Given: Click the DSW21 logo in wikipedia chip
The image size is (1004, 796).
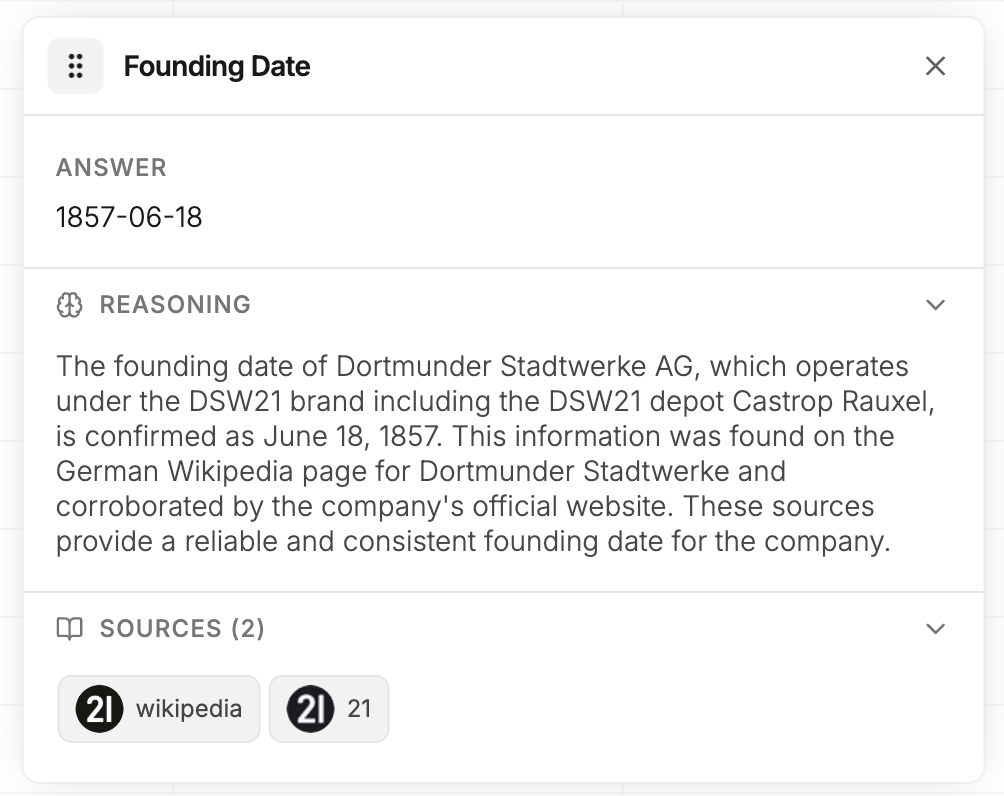Looking at the screenshot, I should coord(99,709).
